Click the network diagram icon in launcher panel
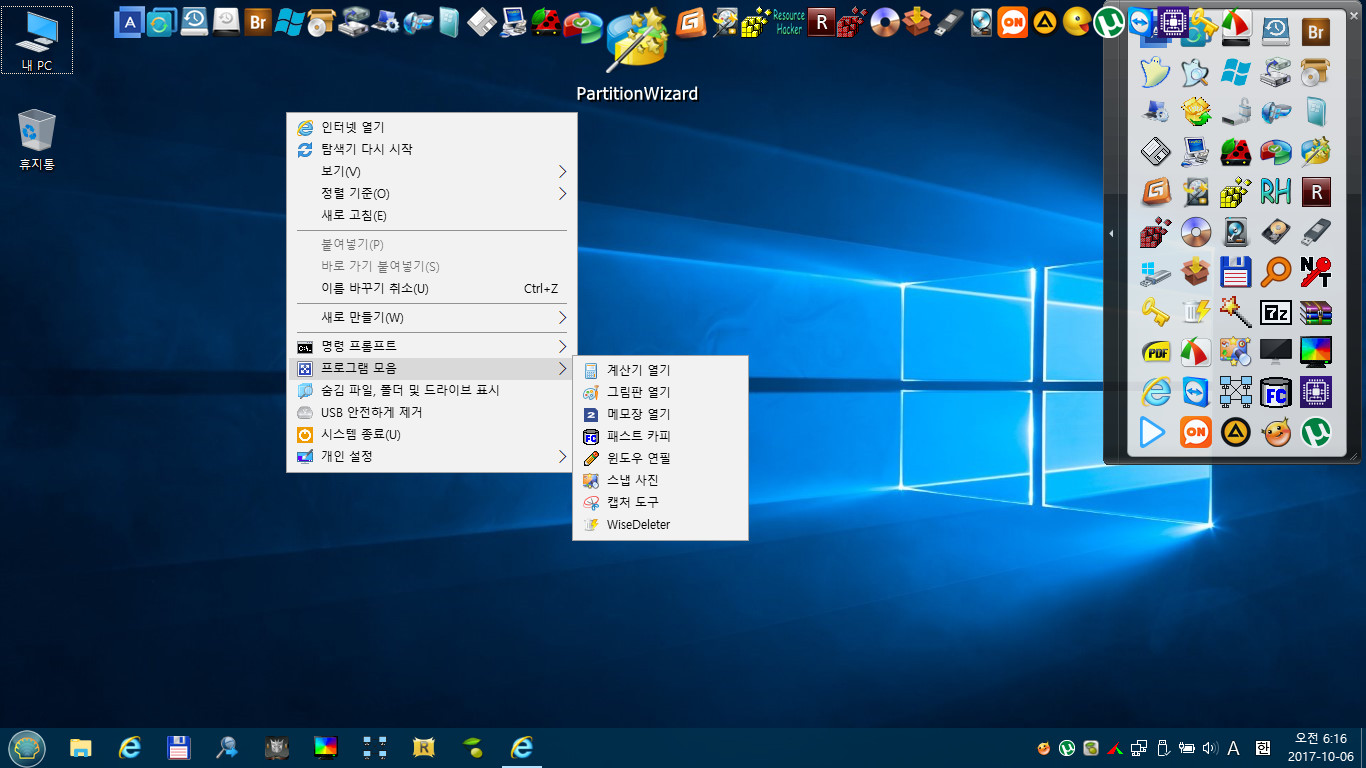 1236,392
